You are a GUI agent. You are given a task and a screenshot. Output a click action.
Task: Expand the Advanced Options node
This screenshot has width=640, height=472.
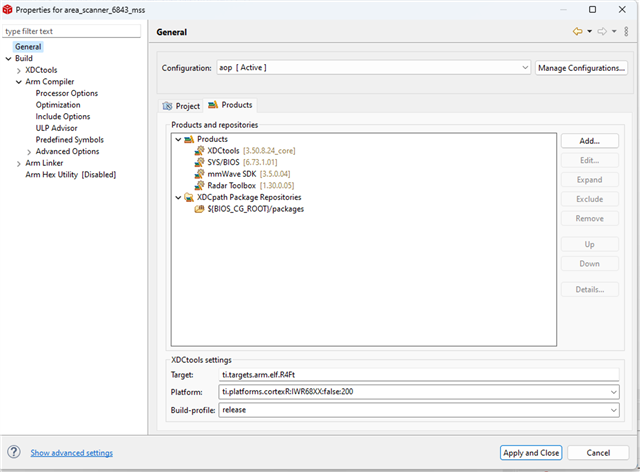point(29,151)
